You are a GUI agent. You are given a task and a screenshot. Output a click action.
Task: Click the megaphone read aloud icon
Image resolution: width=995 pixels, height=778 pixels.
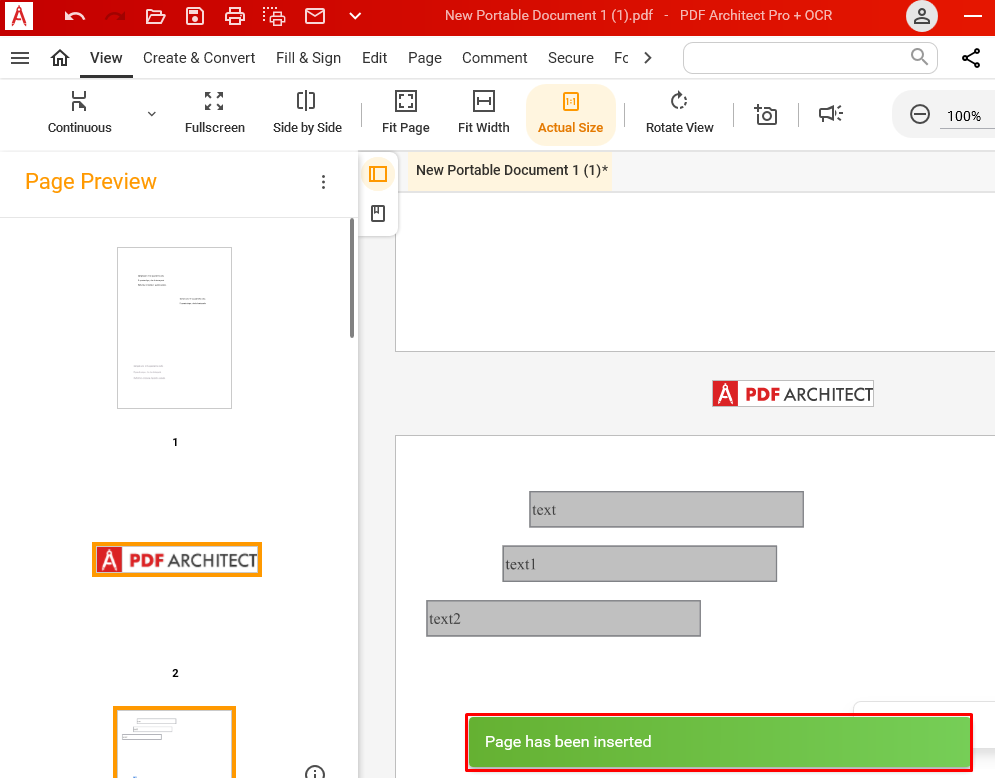pyautogui.click(x=831, y=114)
